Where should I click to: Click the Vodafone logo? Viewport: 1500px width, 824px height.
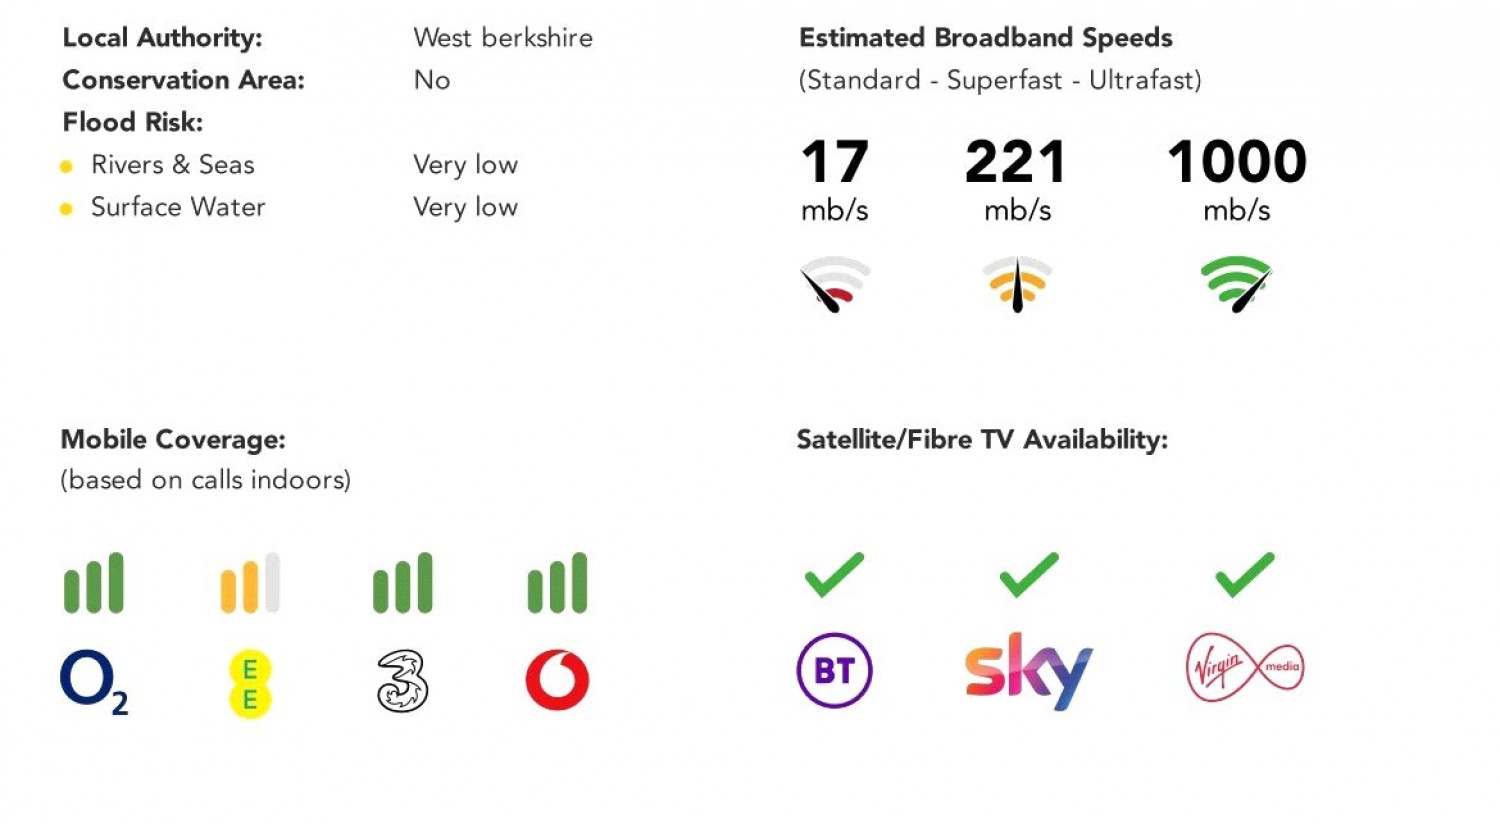[x=557, y=680]
